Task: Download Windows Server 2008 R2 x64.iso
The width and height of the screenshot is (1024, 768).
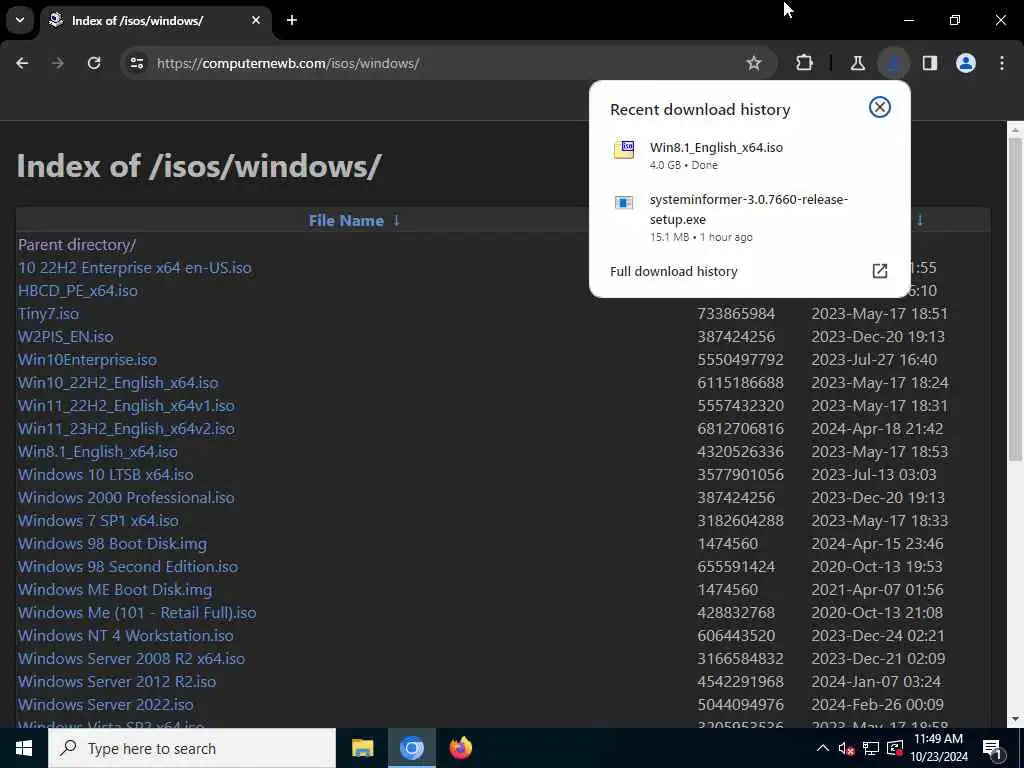Action: pos(131,658)
